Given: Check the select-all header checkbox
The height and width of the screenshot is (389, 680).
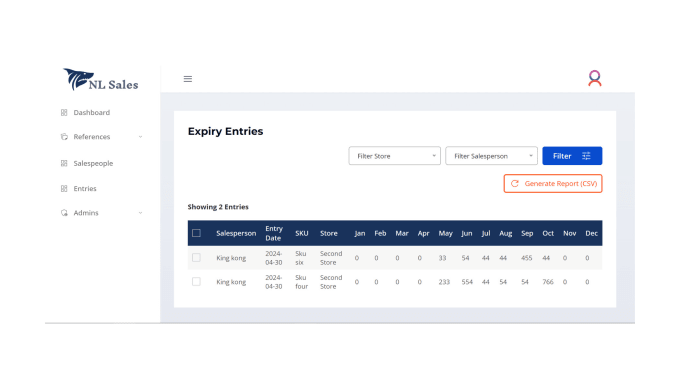Looking at the screenshot, I should tap(196, 233).
